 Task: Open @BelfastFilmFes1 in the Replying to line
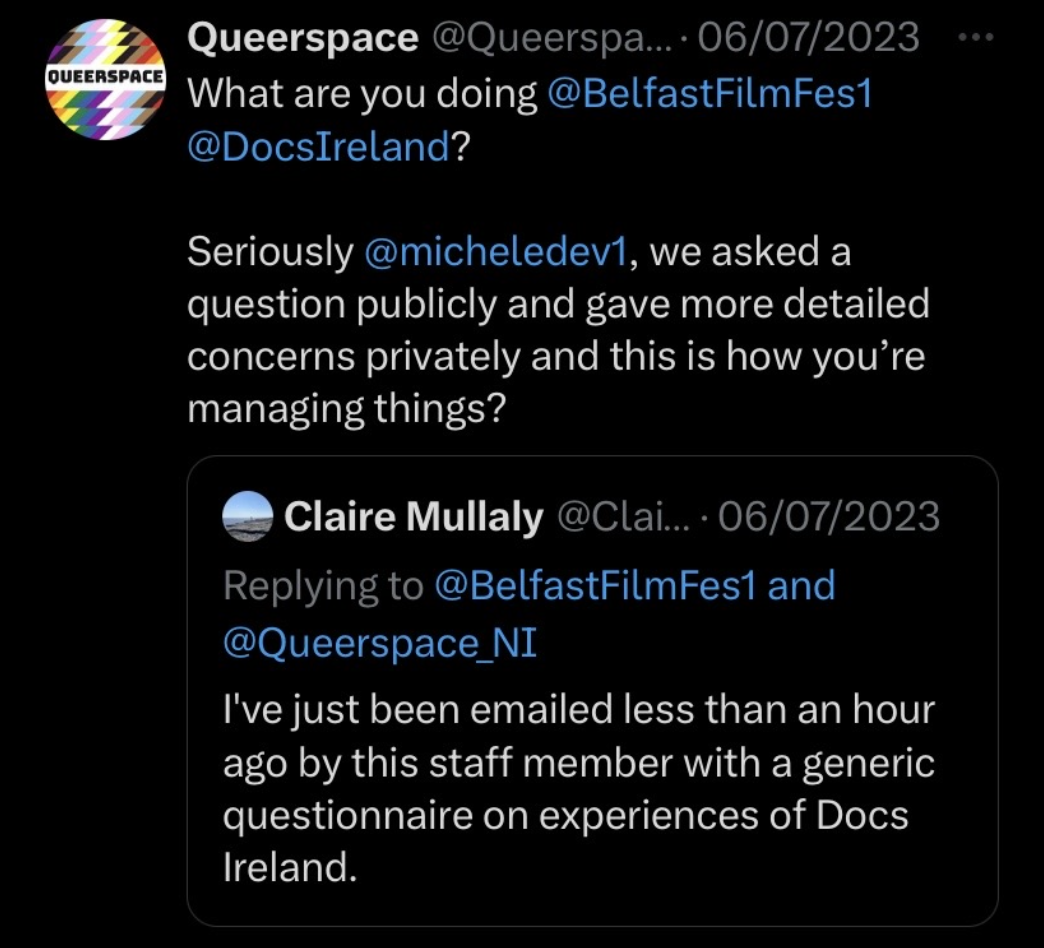tap(596, 586)
